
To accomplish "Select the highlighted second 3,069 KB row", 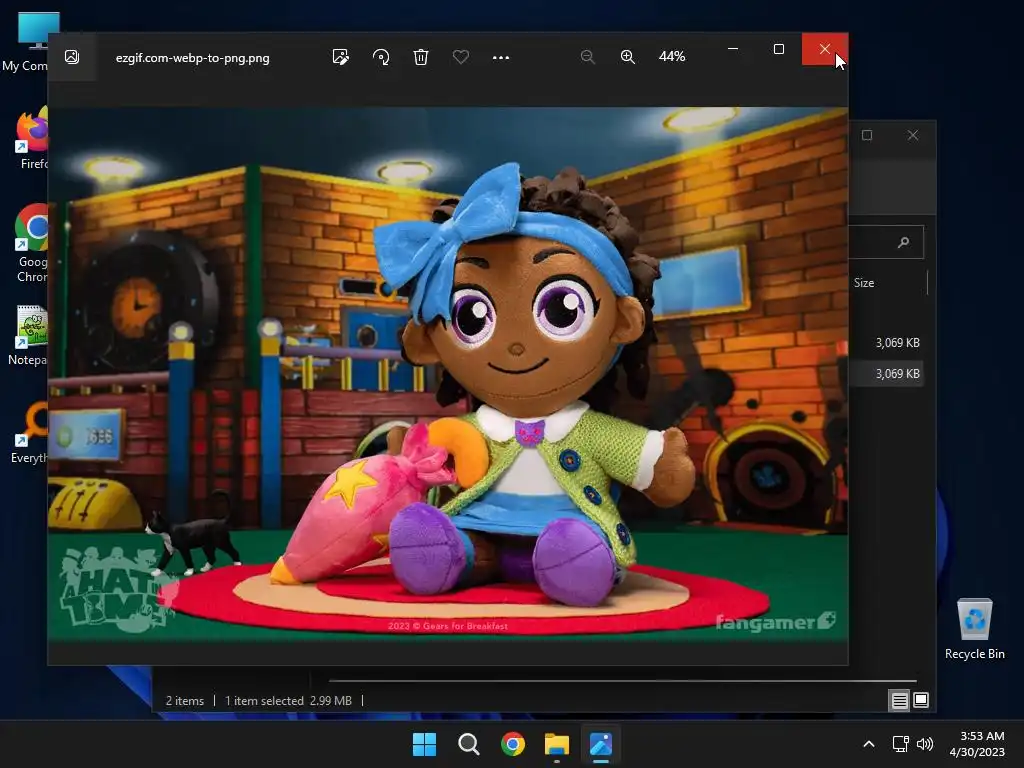I will 886,374.
